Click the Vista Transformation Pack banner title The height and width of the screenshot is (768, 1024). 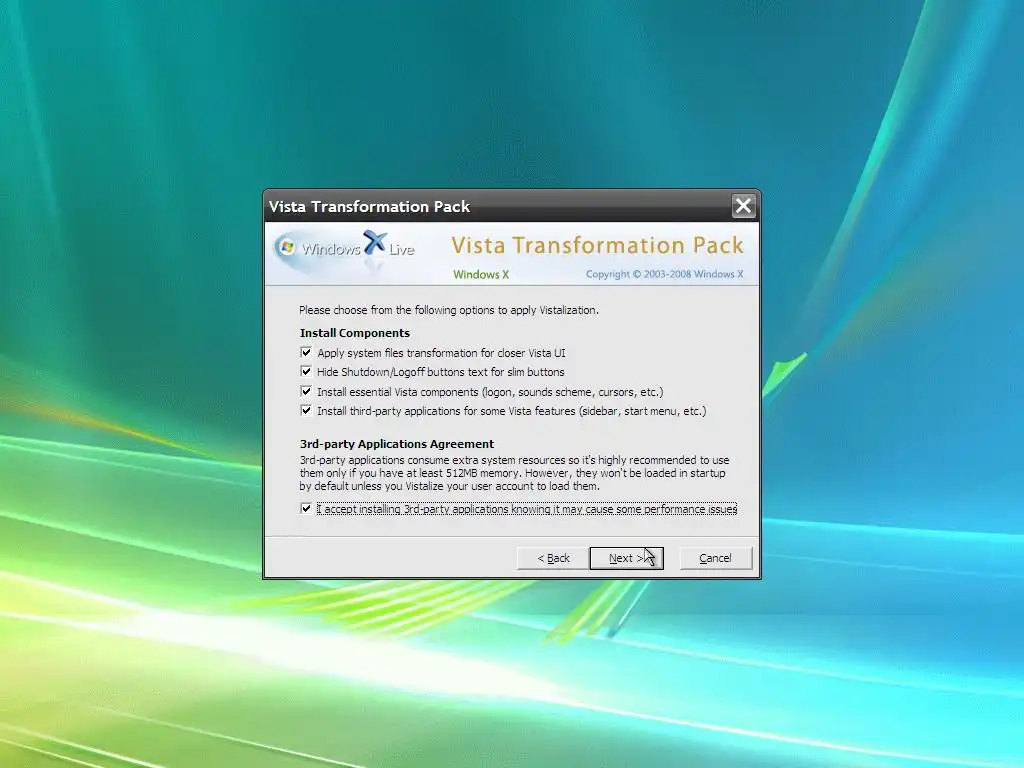(597, 246)
